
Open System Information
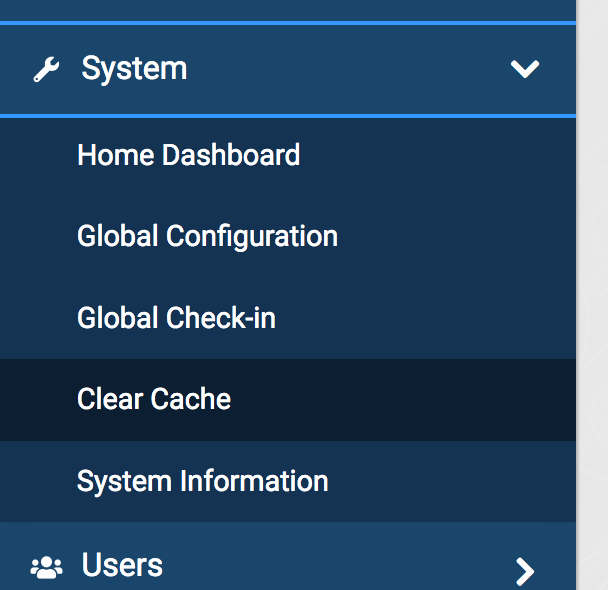288,481
